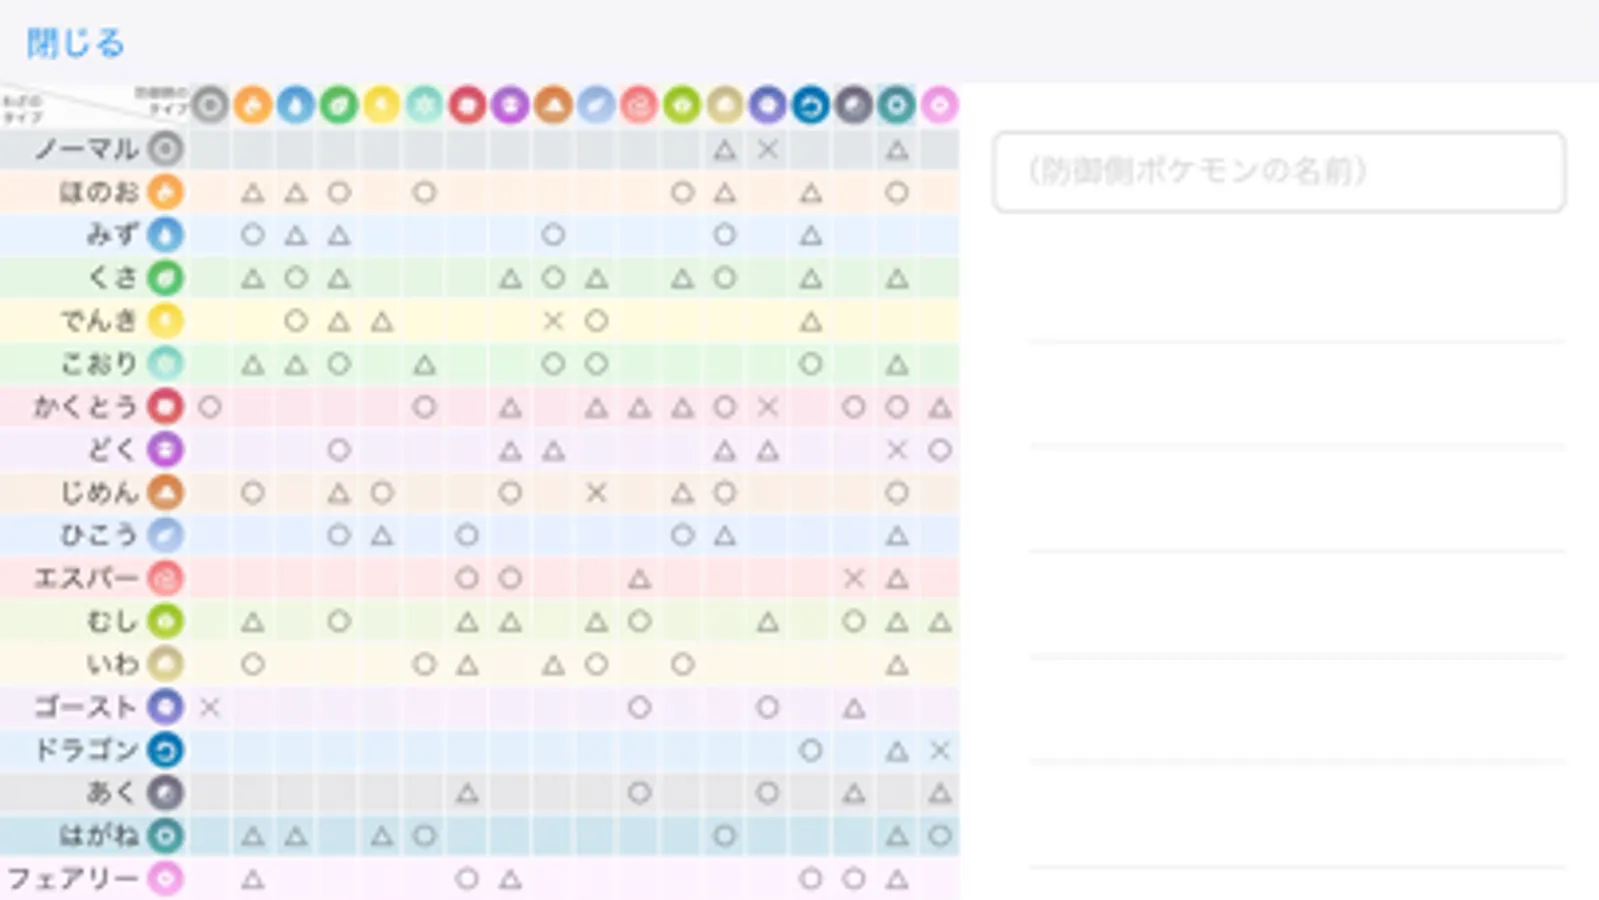Click the × mark in the ドラゴン row
Viewport: 1599px width, 900px height.
tap(940, 751)
